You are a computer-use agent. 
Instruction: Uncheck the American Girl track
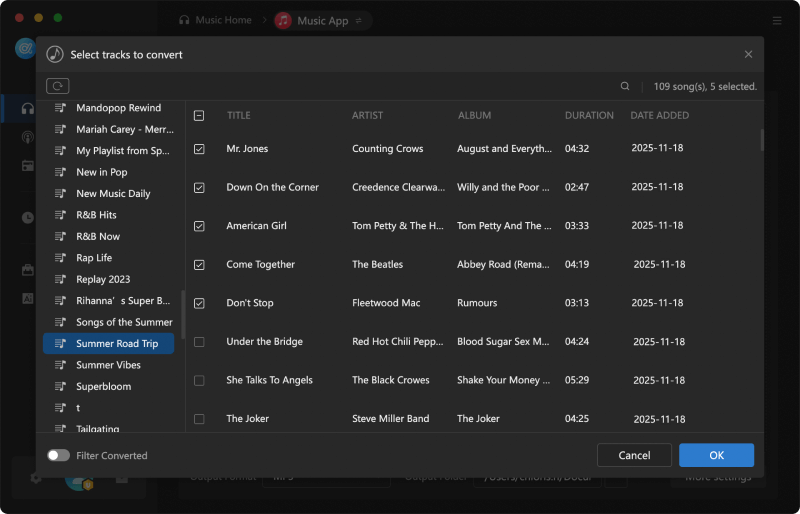pyautogui.click(x=199, y=226)
